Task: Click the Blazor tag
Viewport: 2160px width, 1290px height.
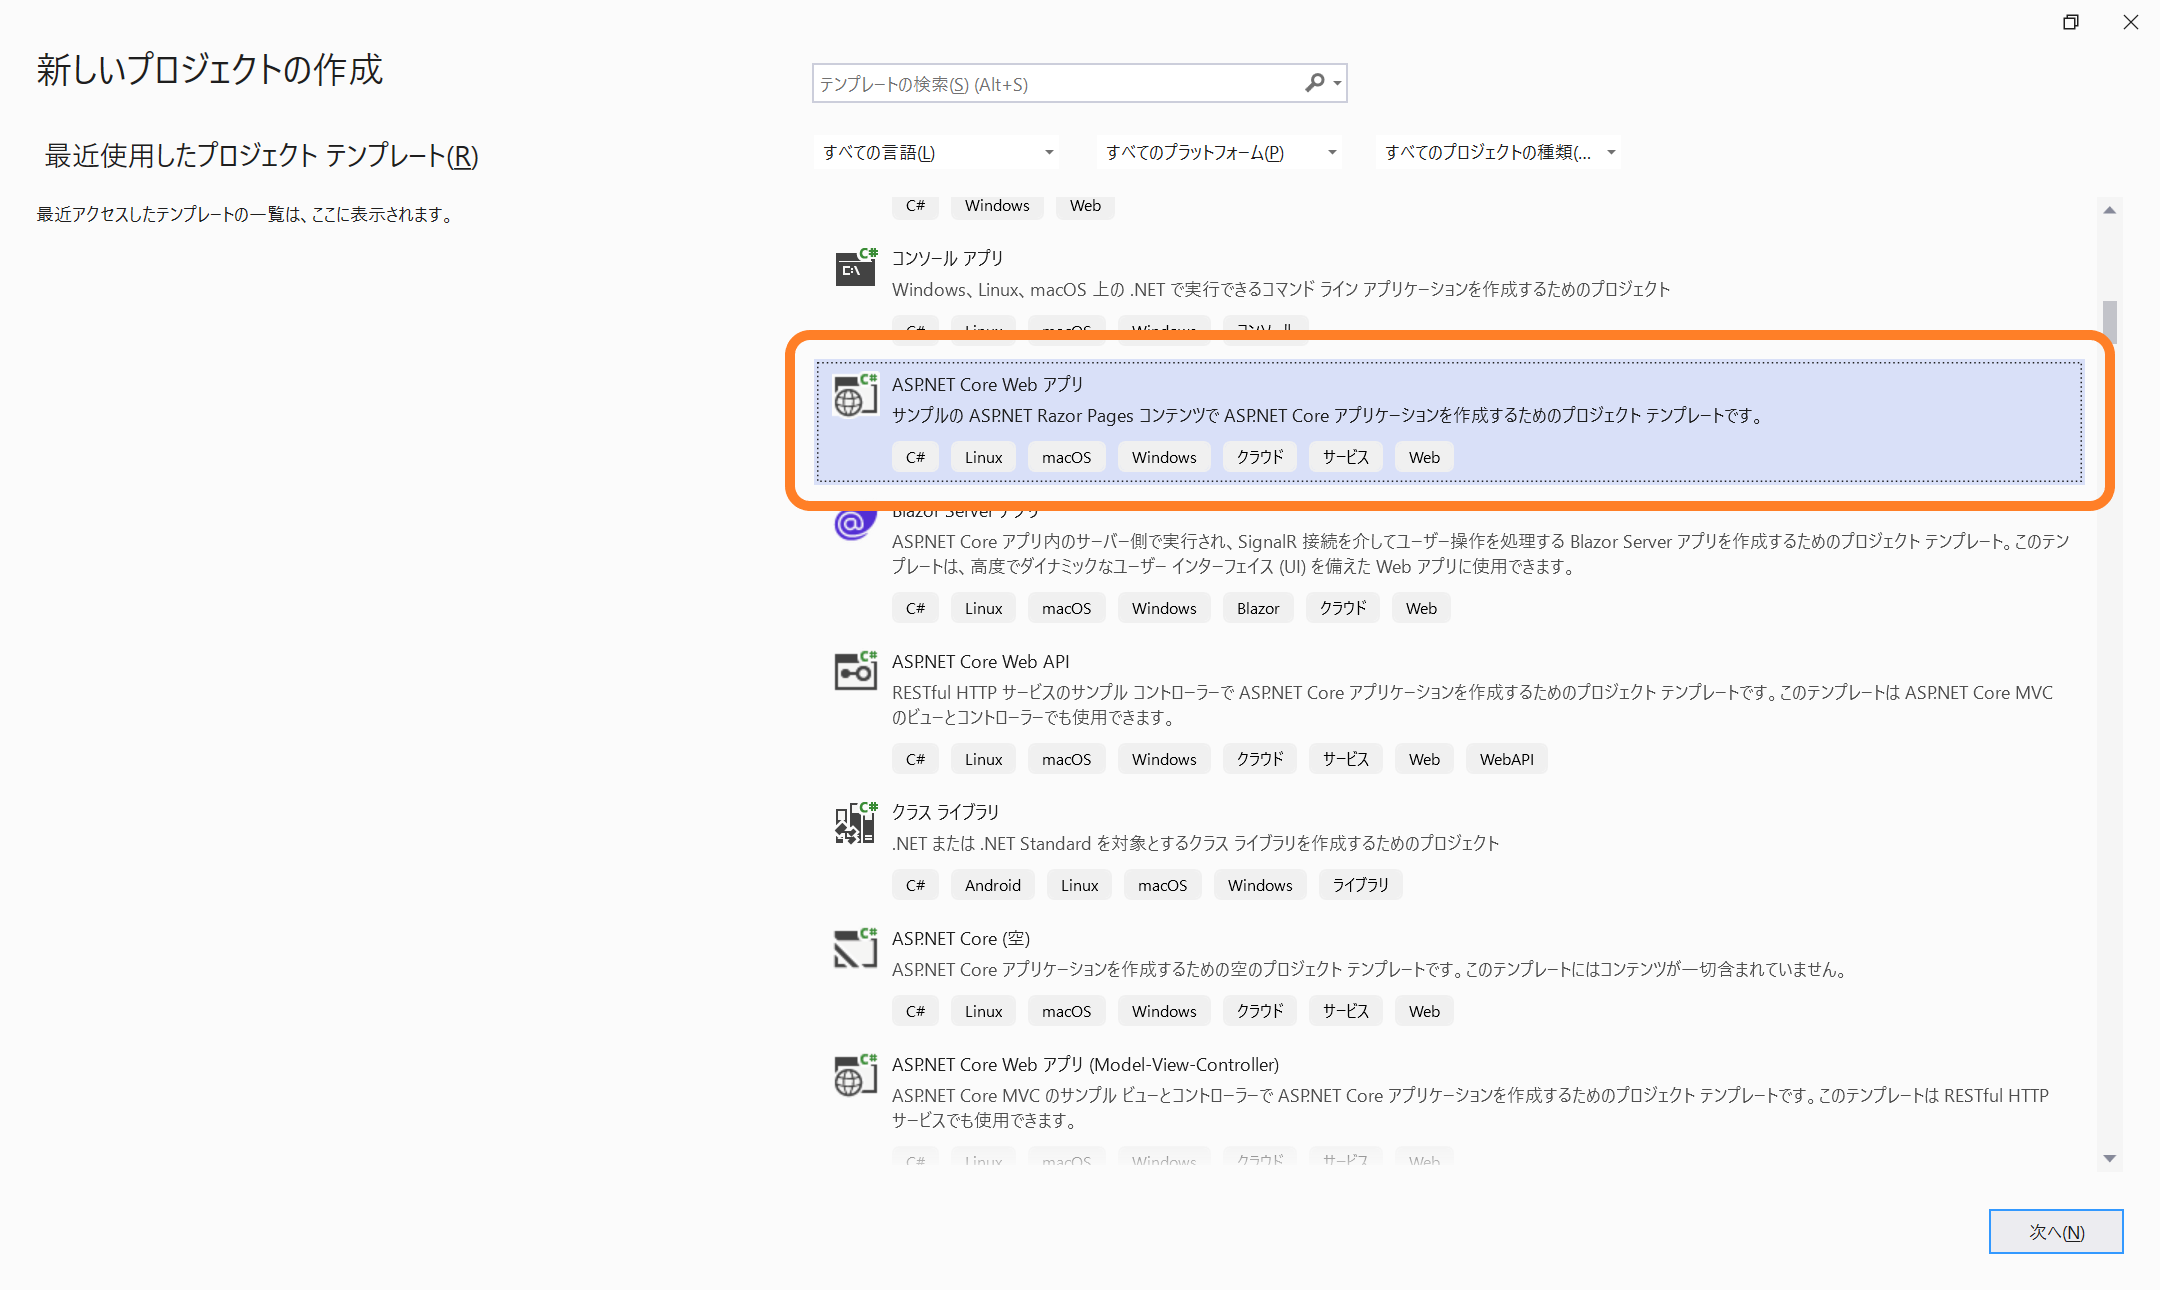Action: 1258,608
